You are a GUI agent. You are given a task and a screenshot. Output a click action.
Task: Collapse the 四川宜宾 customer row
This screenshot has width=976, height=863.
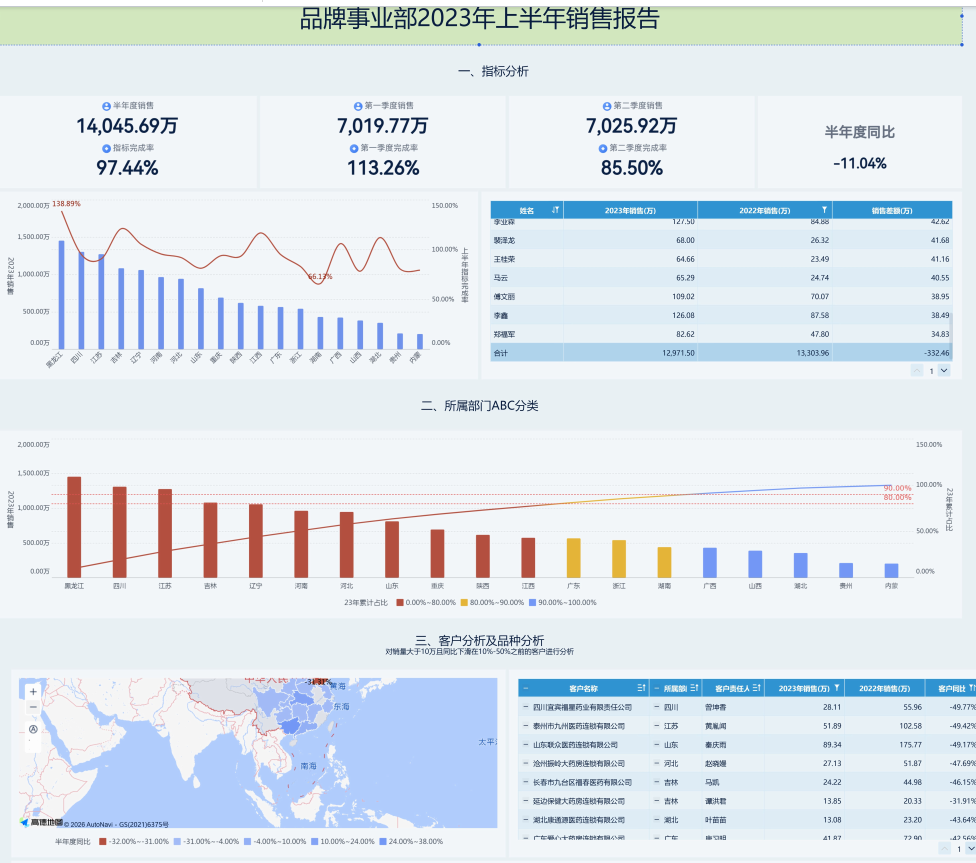point(526,707)
